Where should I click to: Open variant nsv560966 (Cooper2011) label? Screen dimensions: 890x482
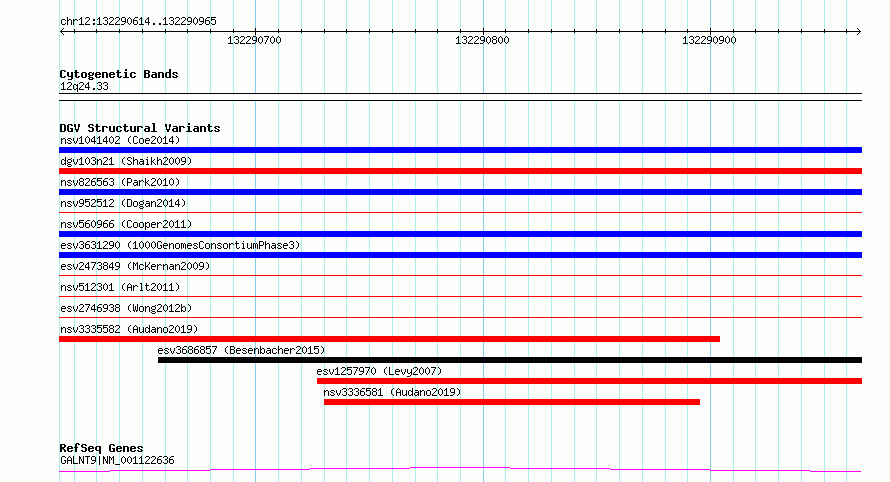pyautogui.click(x=126, y=224)
